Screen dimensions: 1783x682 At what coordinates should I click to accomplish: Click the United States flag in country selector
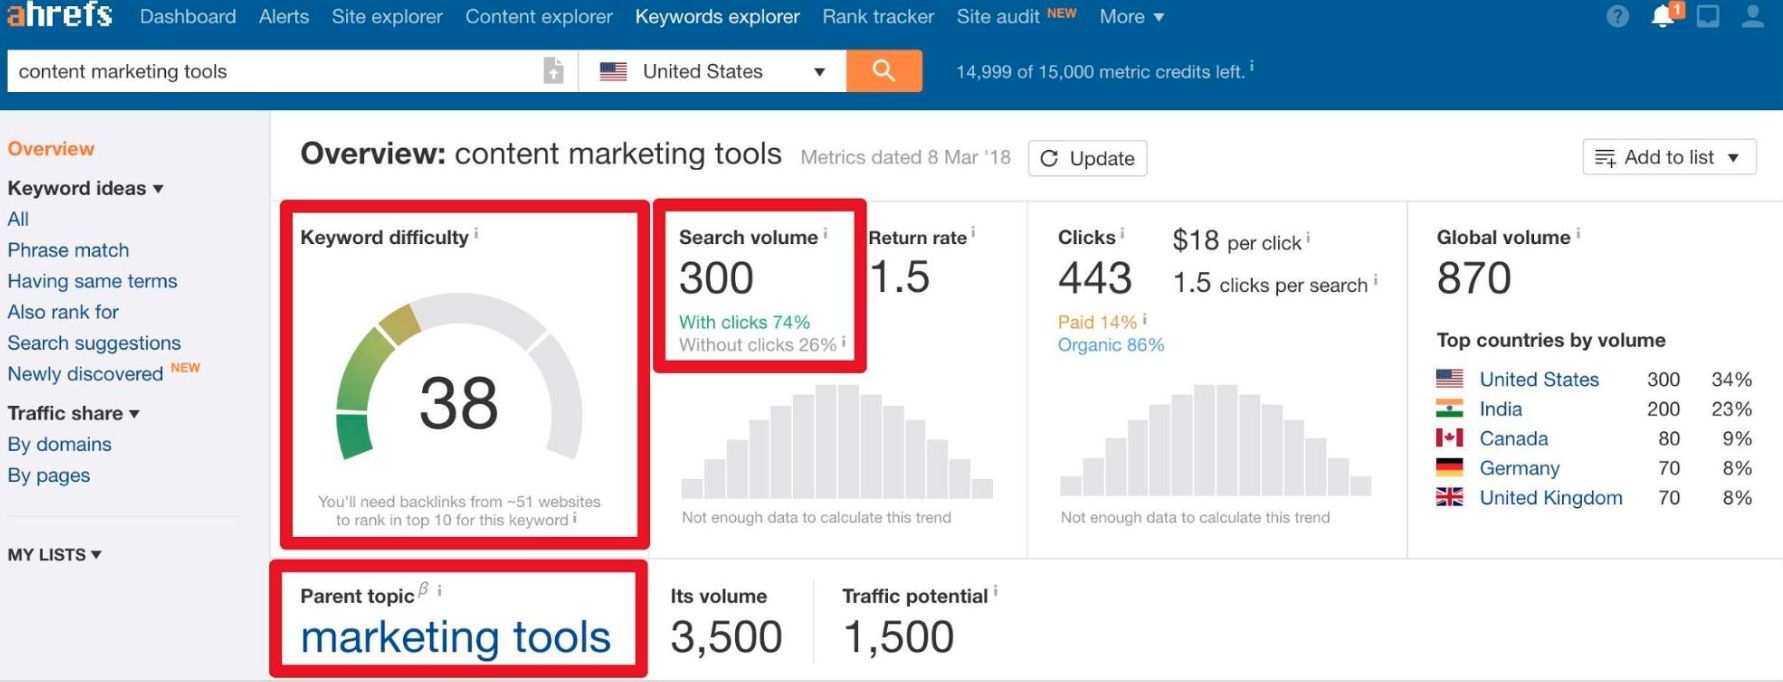(613, 72)
